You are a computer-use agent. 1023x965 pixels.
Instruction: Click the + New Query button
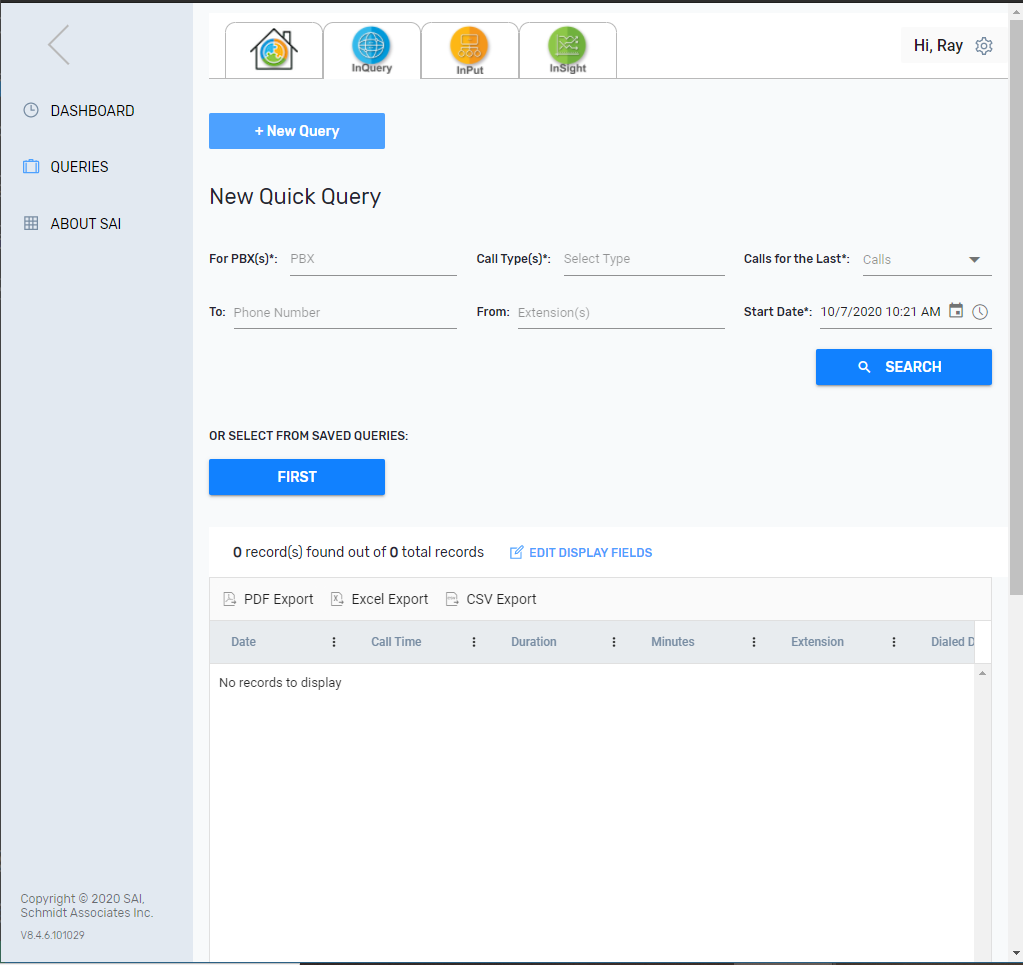[x=297, y=131]
